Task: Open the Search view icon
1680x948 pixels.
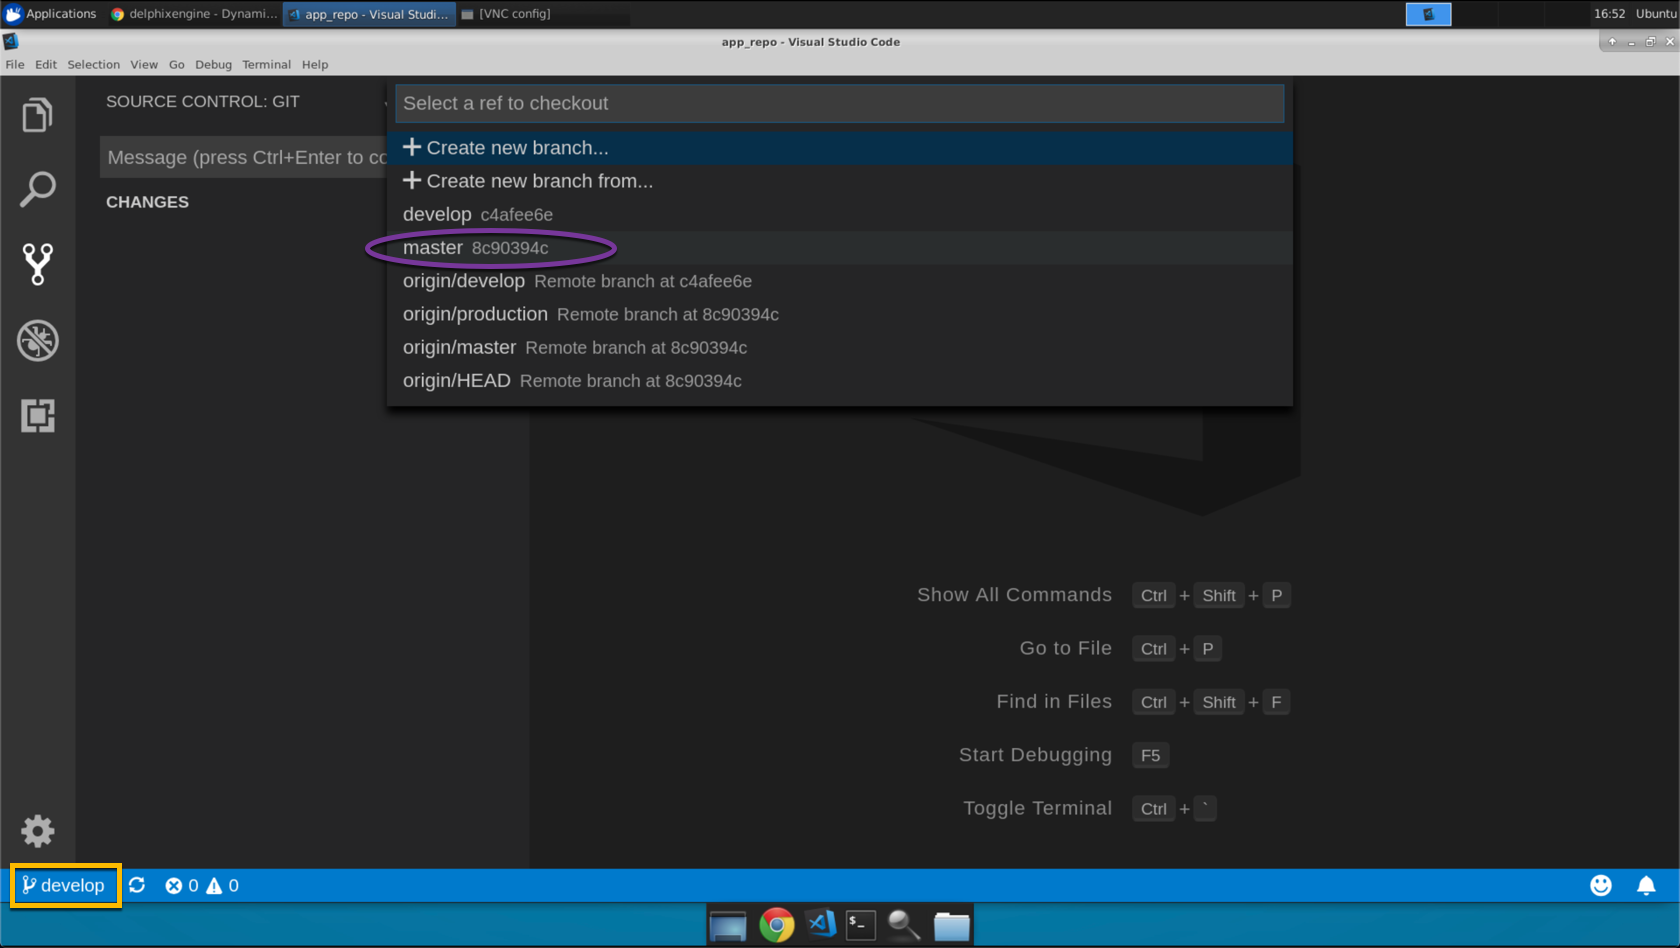Action: [x=37, y=189]
